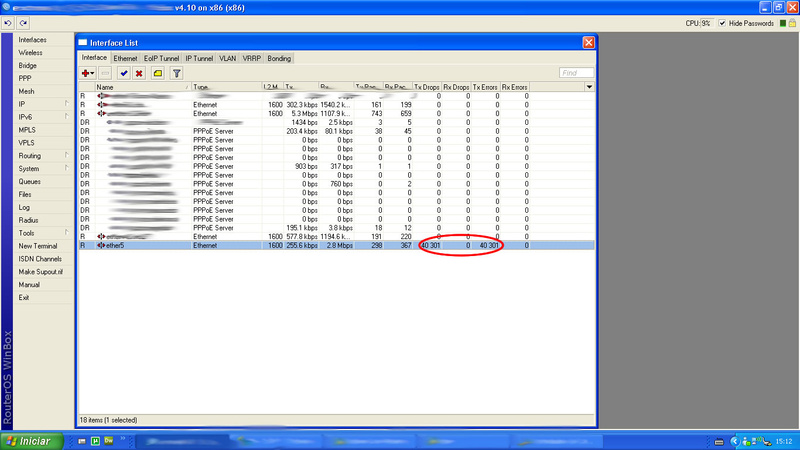Expand the add interface dropdown arrow
This screenshot has height=450, width=800.
pos(92,73)
